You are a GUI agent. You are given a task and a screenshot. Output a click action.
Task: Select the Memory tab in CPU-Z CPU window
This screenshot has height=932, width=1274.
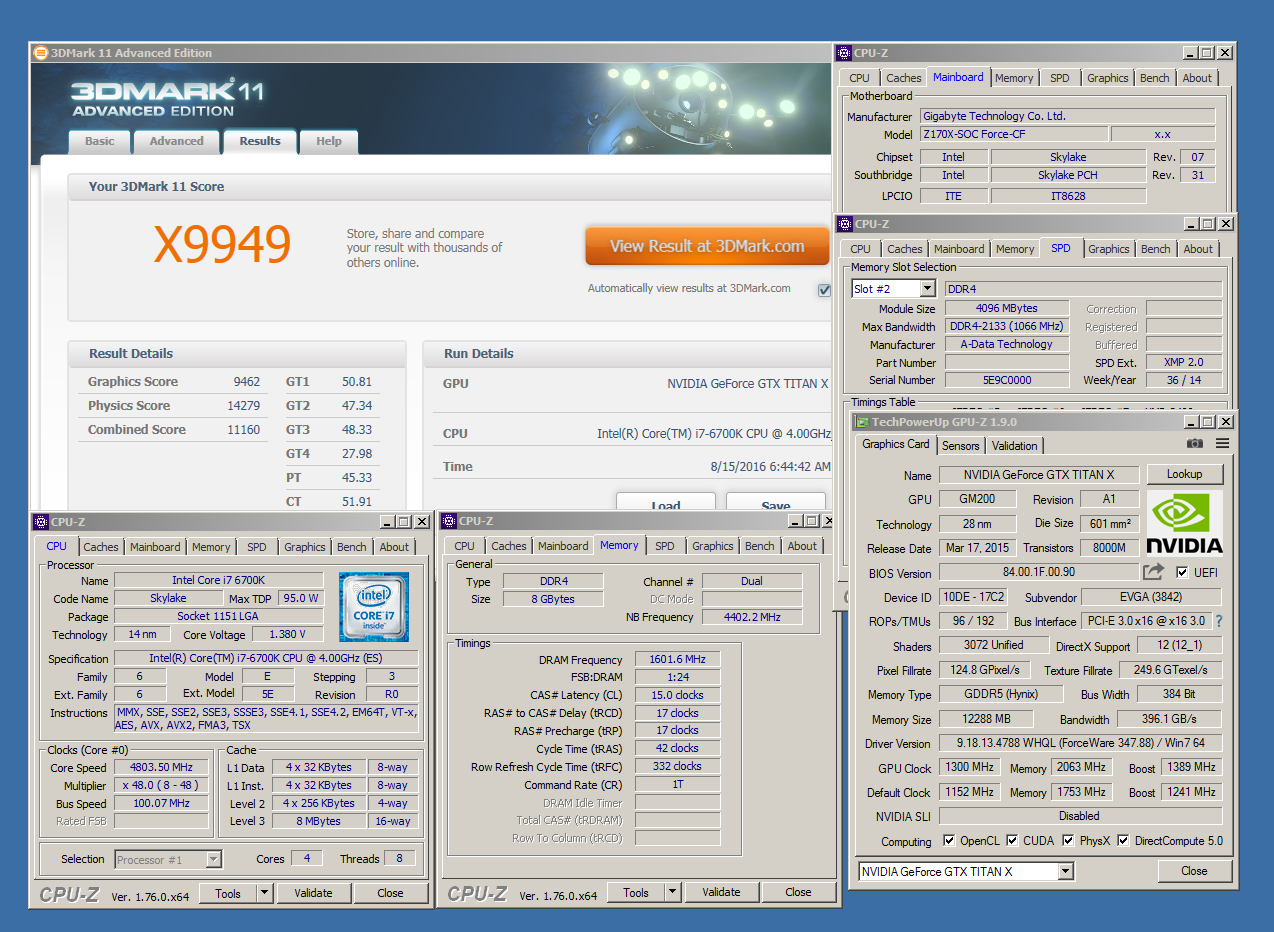coord(211,547)
